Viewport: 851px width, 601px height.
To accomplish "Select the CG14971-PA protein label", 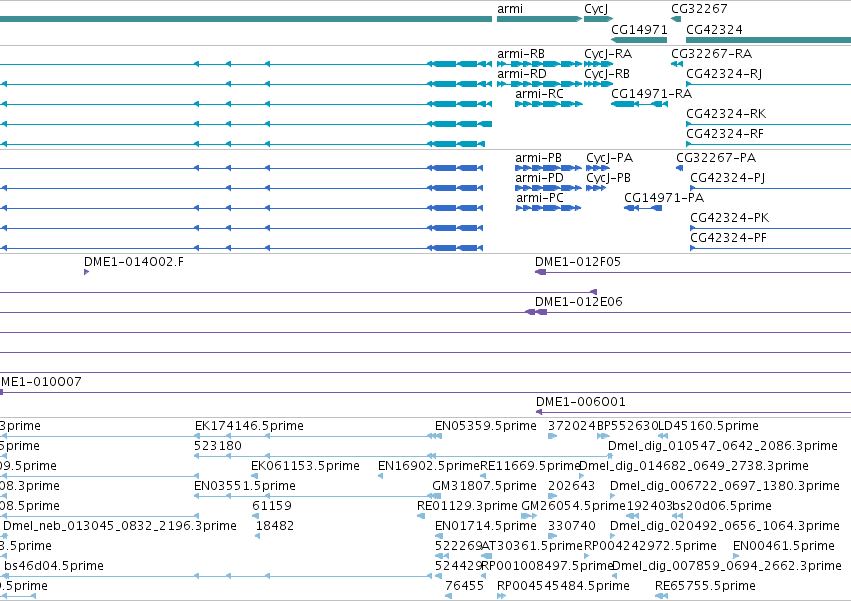I will pyautogui.click(x=664, y=198).
